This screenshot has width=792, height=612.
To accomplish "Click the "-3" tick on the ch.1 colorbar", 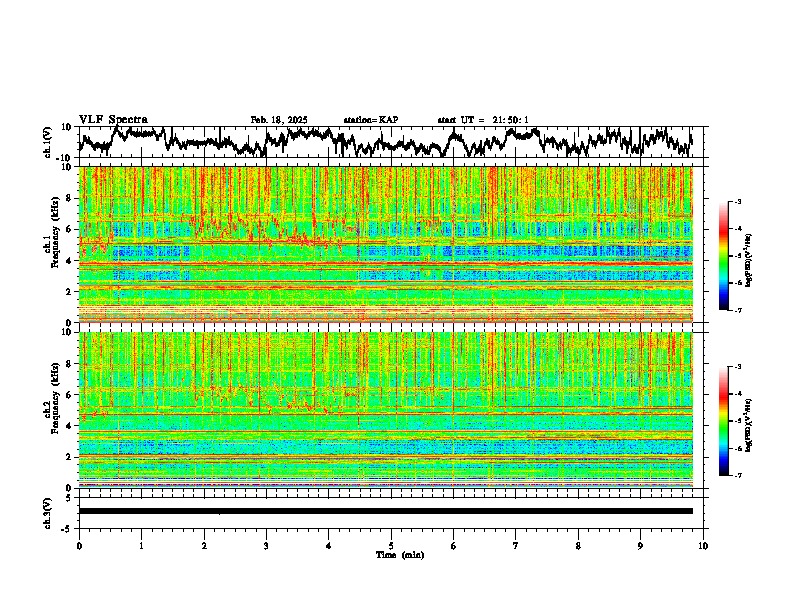I will [738, 201].
